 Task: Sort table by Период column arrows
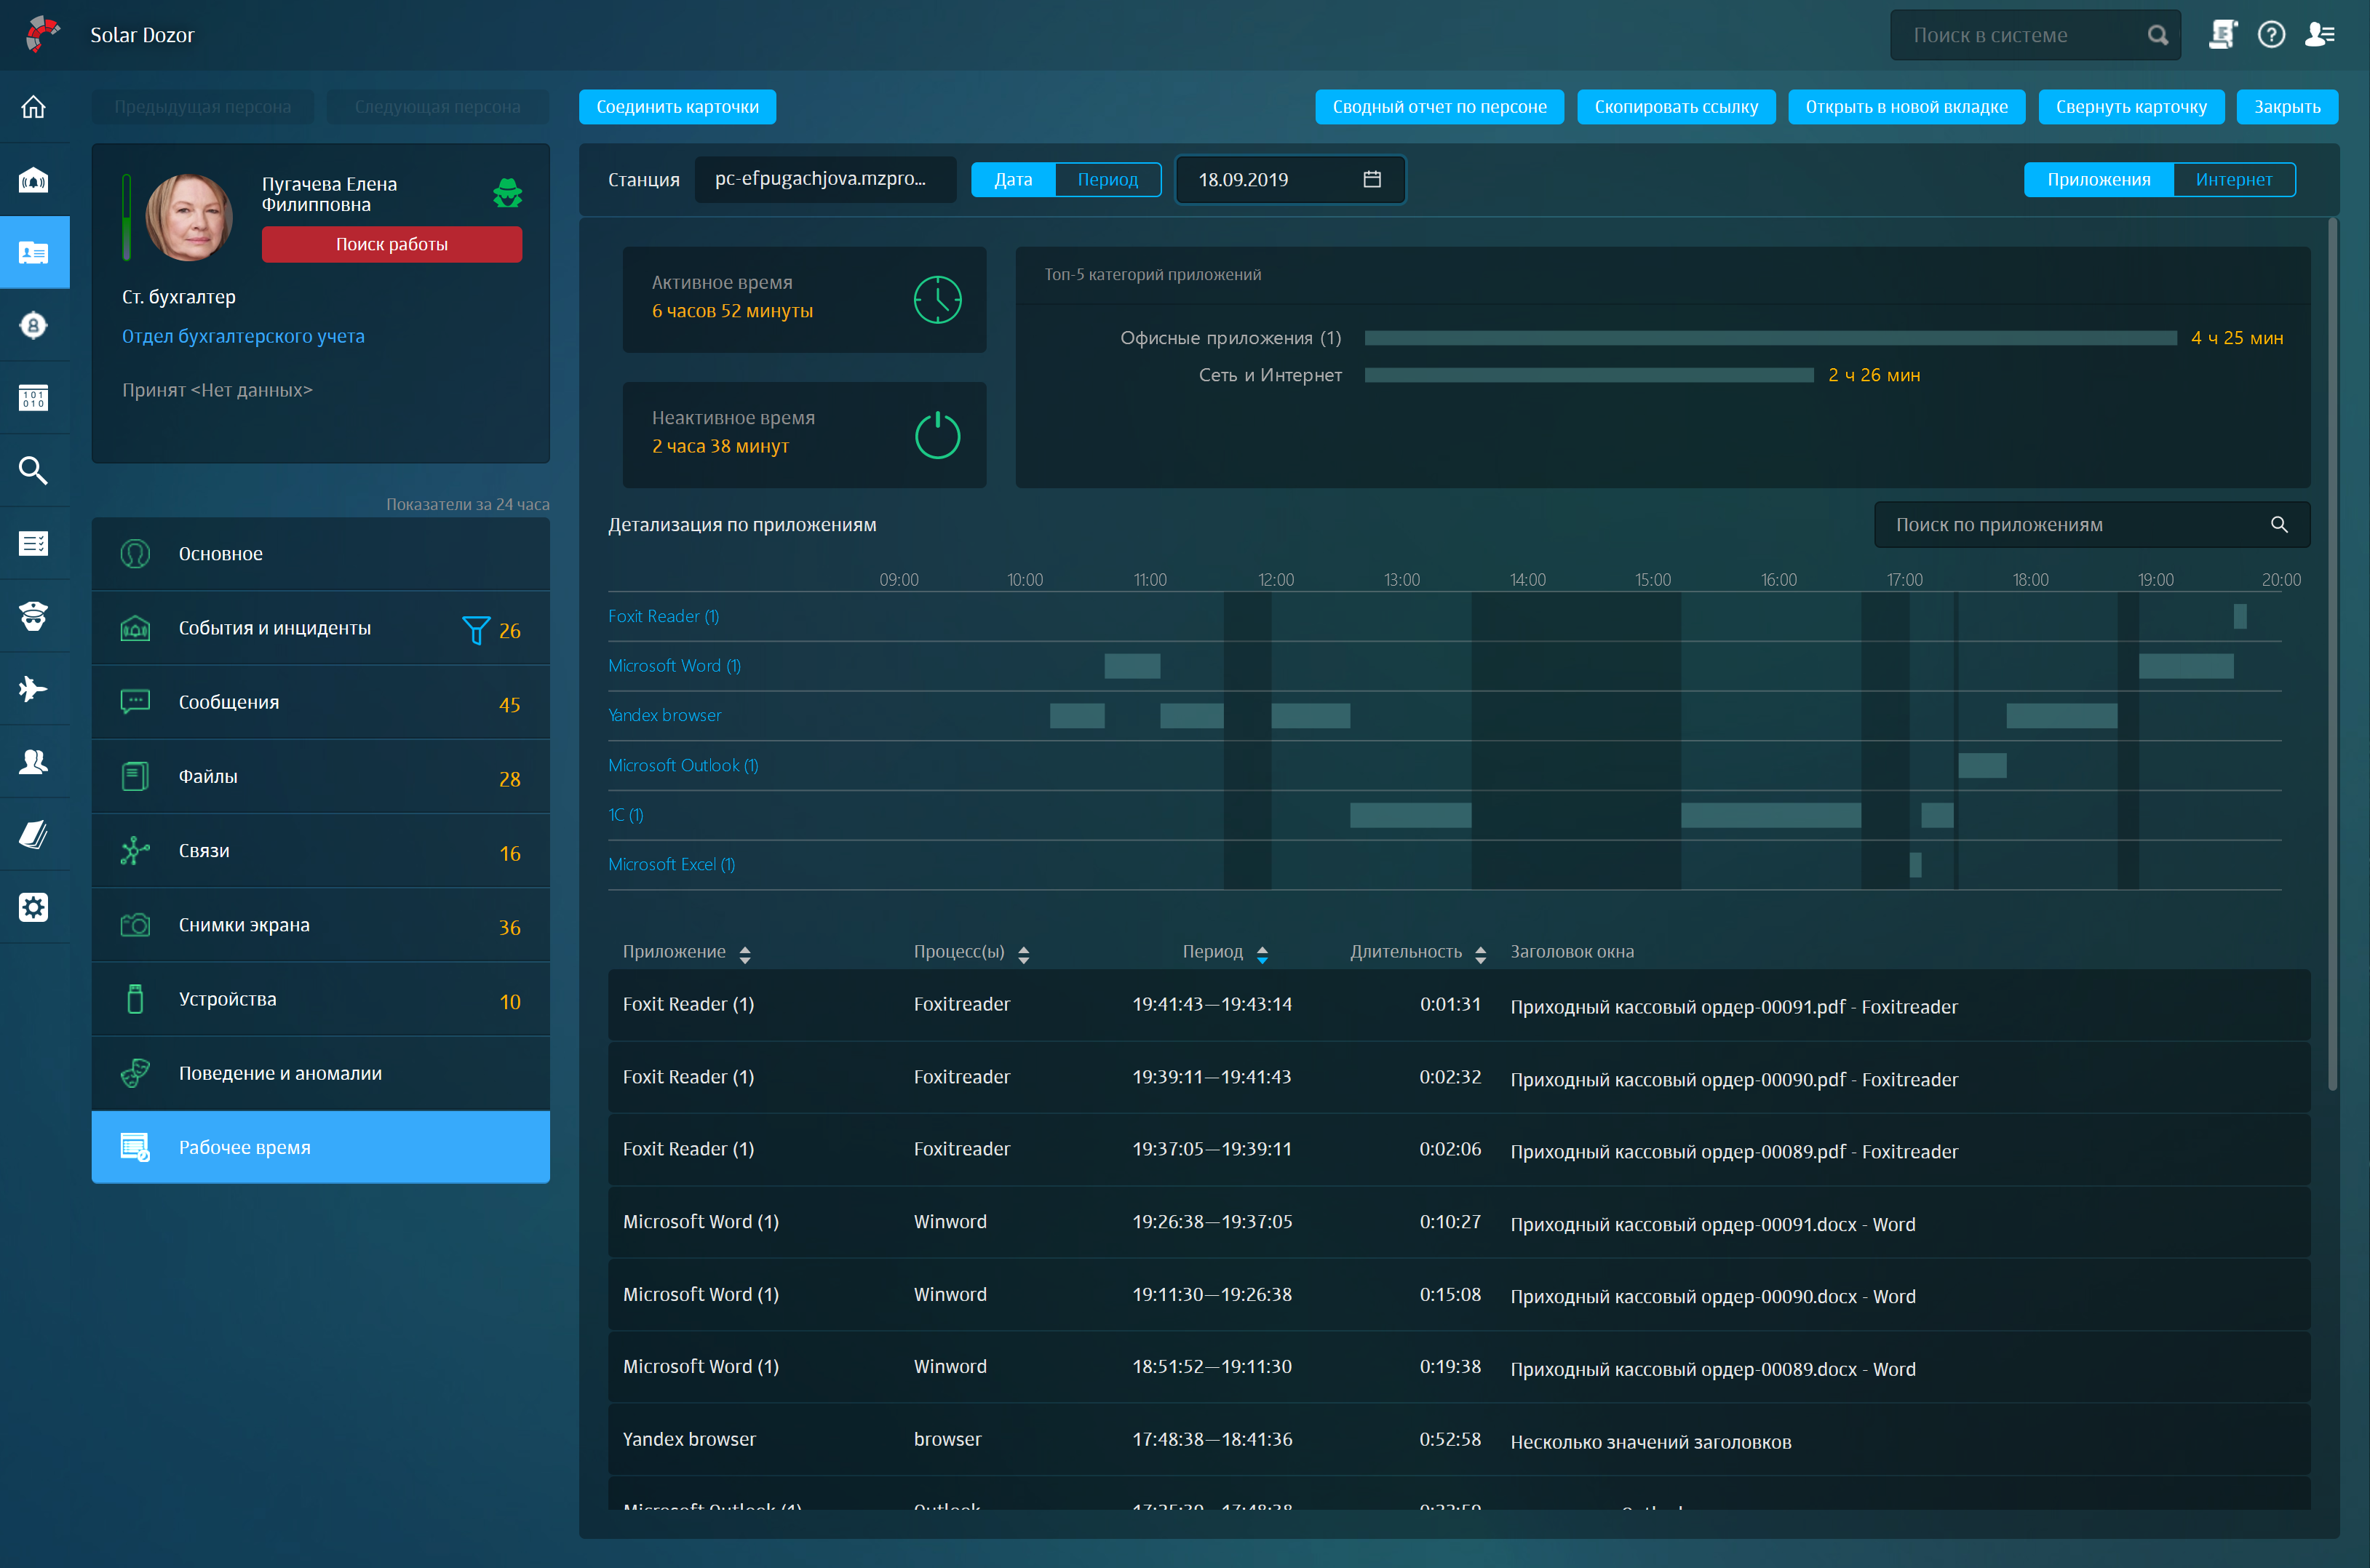coord(1262,954)
